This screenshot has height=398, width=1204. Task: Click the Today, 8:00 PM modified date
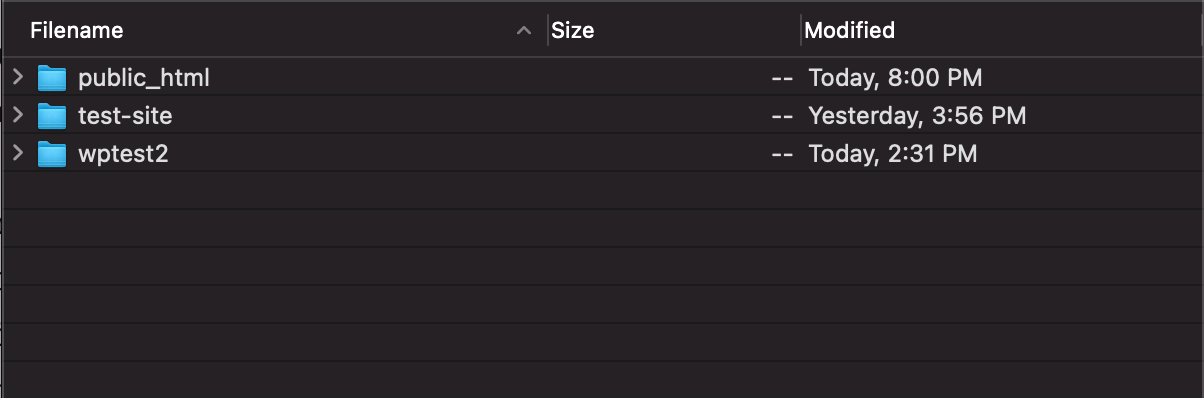[895, 77]
